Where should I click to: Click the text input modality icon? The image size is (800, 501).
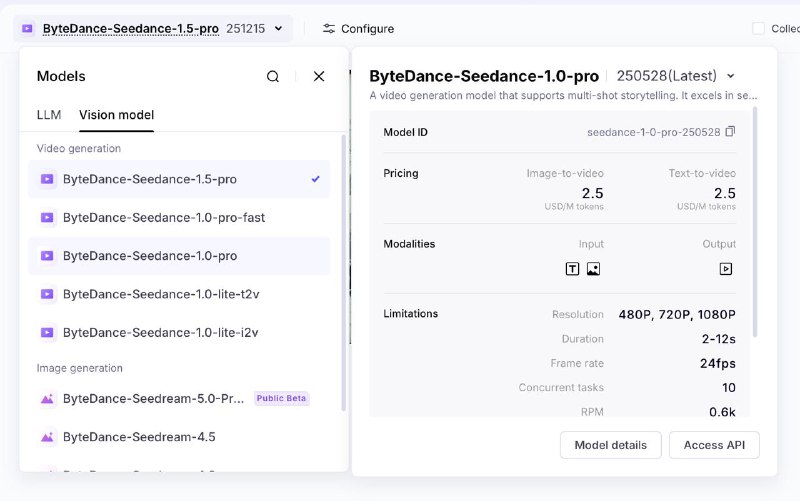572,269
